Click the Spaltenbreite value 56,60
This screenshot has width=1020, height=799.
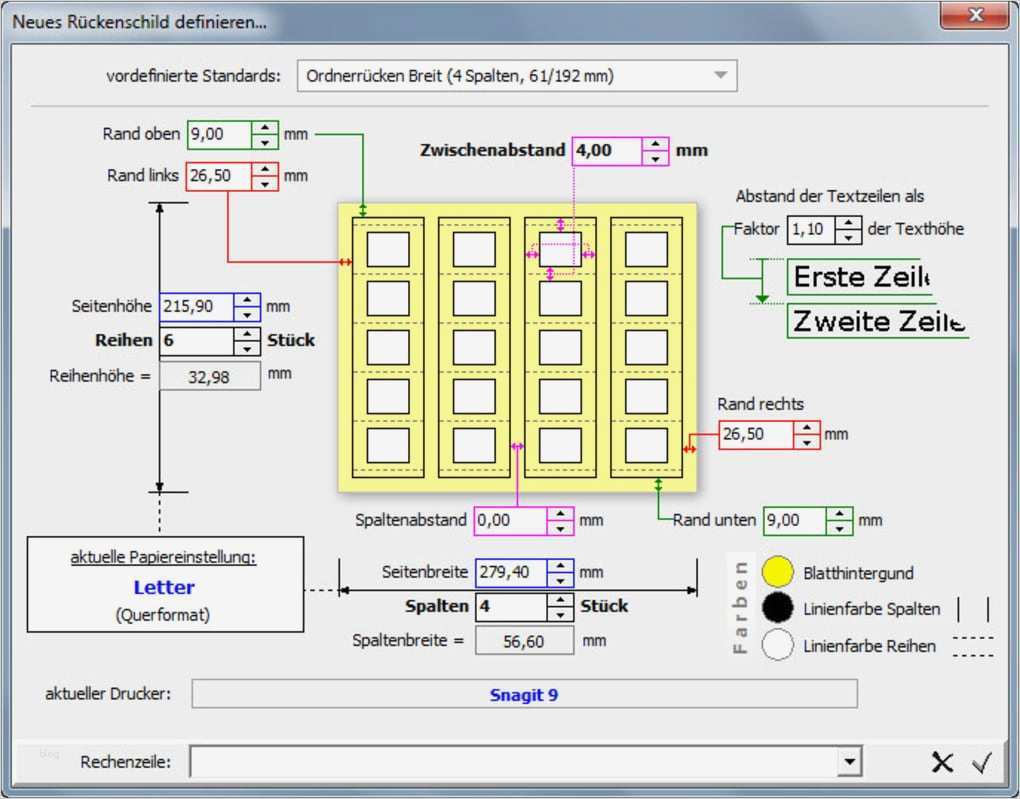[524, 642]
